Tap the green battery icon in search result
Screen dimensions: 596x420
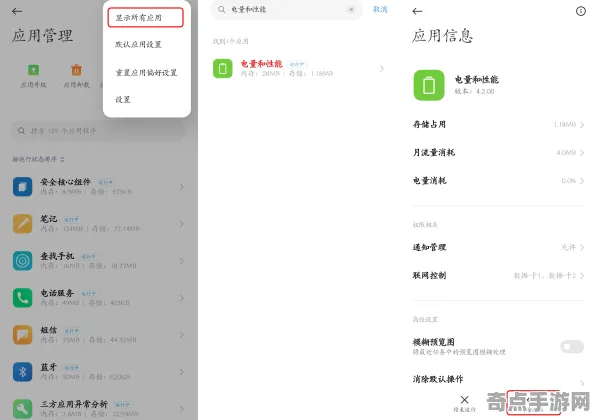click(x=223, y=68)
